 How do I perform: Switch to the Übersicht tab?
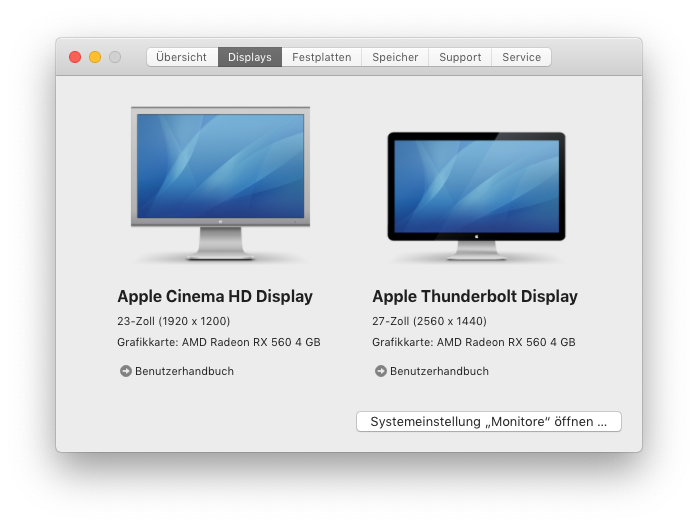[182, 57]
